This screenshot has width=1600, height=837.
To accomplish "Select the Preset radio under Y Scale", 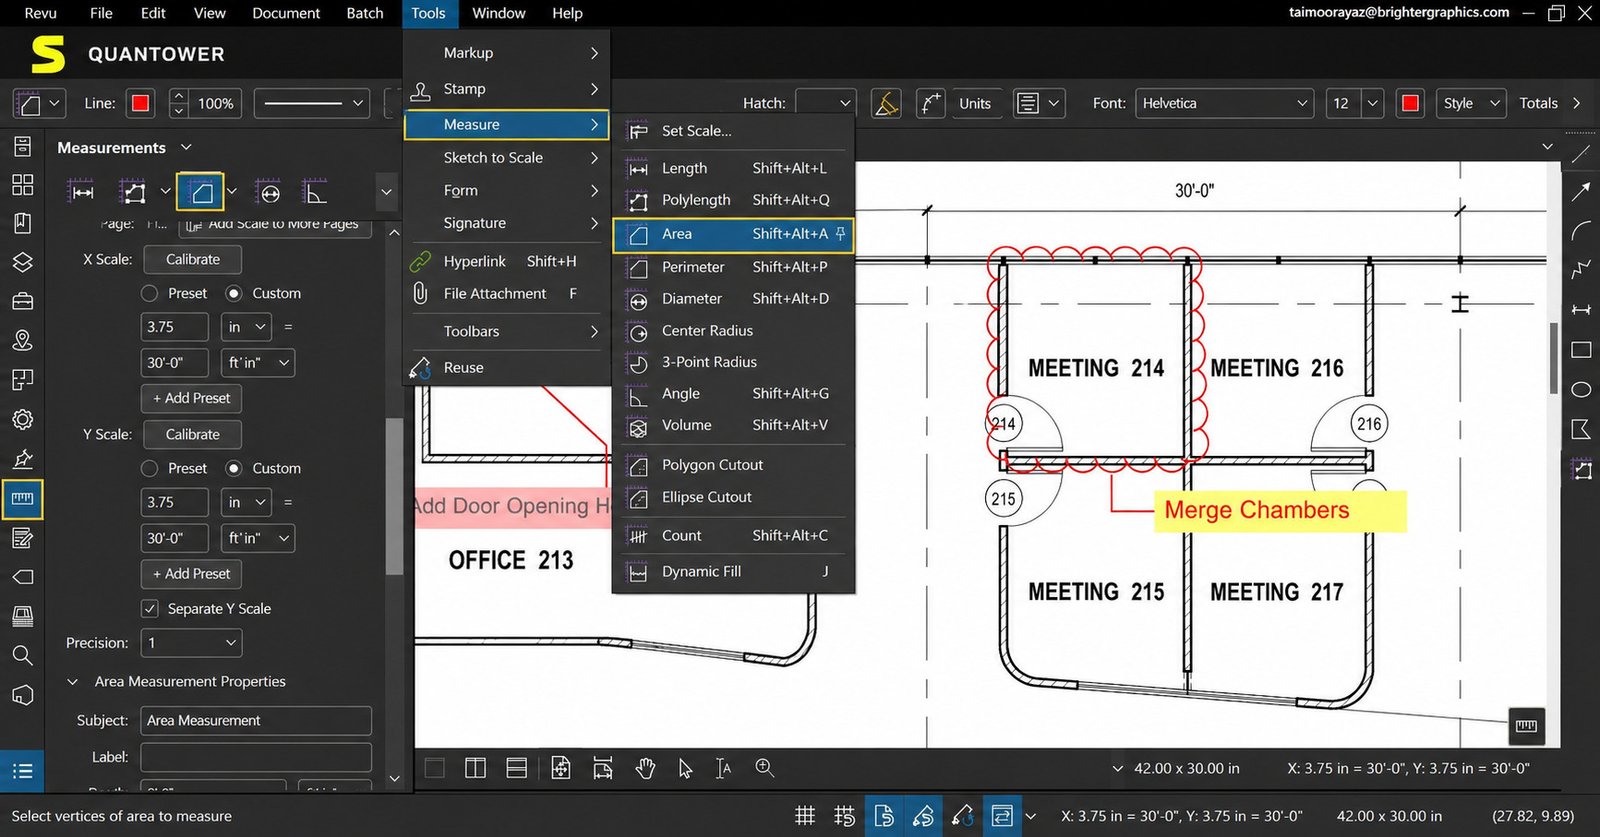I will [150, 468].
